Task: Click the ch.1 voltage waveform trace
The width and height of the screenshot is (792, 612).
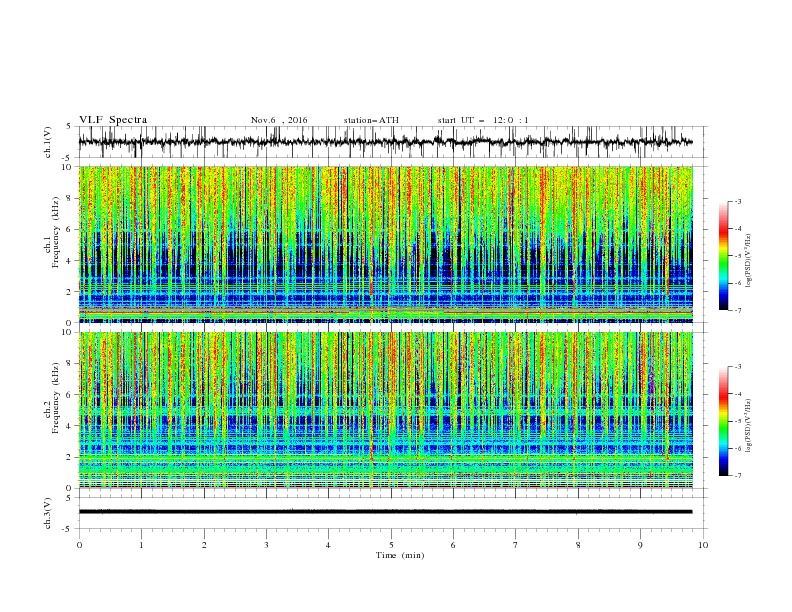Action: 385,142
